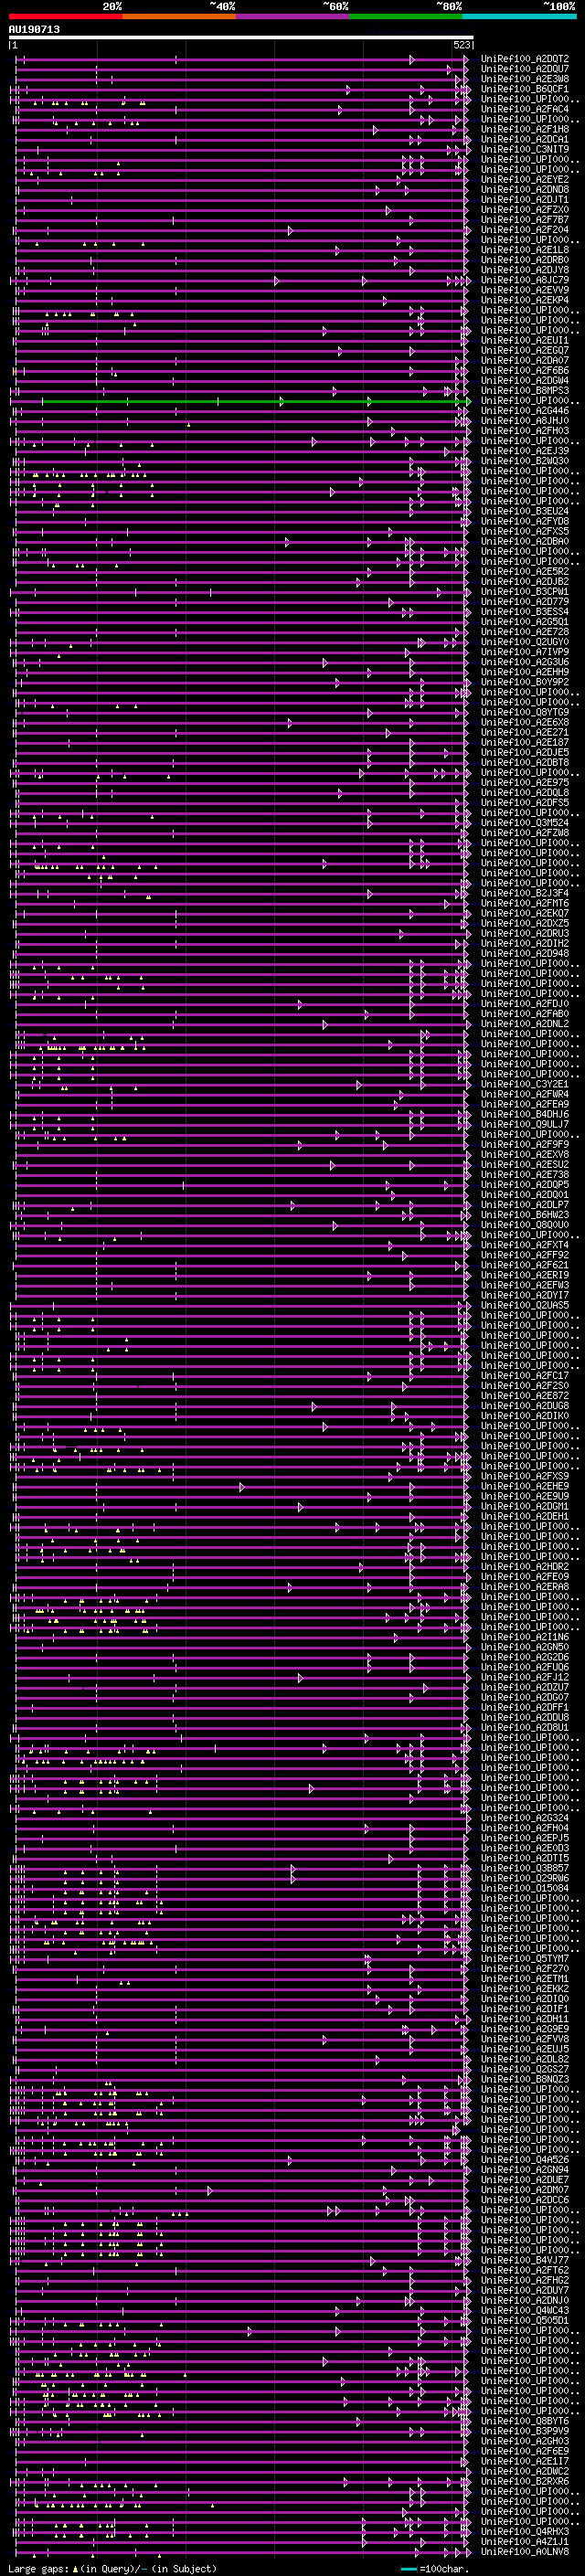585x2576 pixels.
Task: Open hit UniRef100_A2E3W8
Action: 524,79
